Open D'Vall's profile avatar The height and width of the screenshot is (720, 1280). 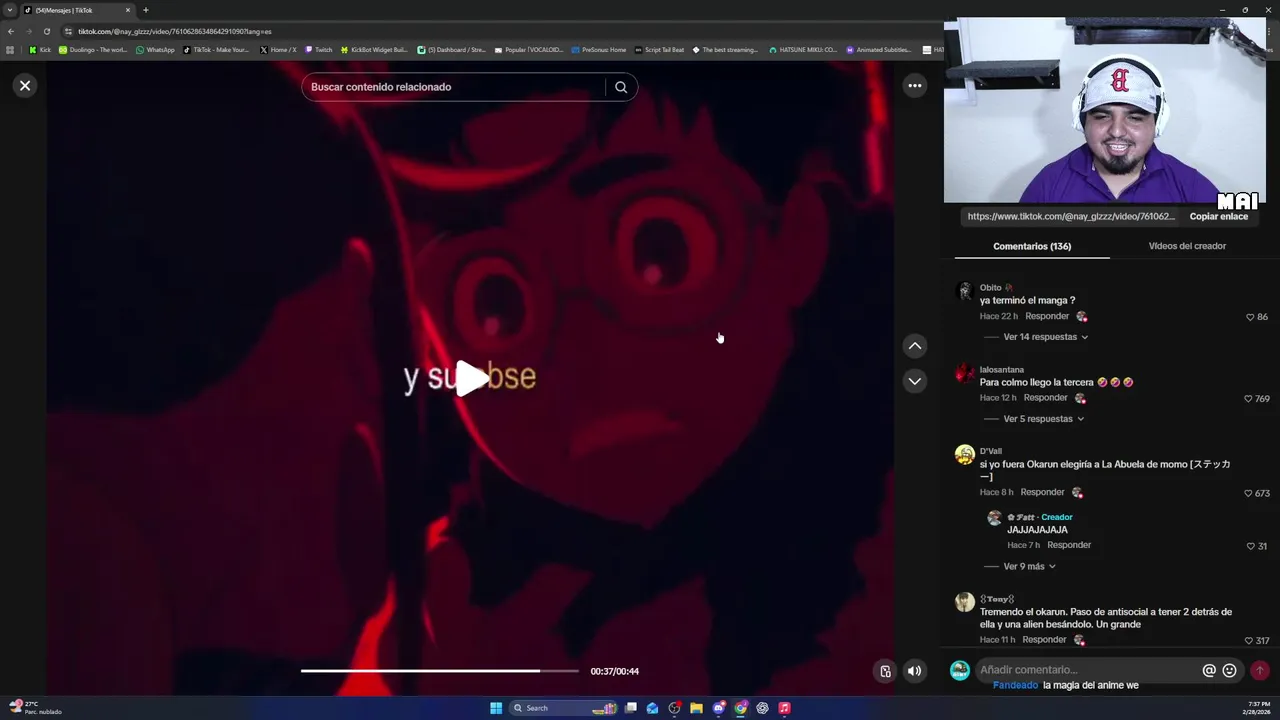[964, 455]
